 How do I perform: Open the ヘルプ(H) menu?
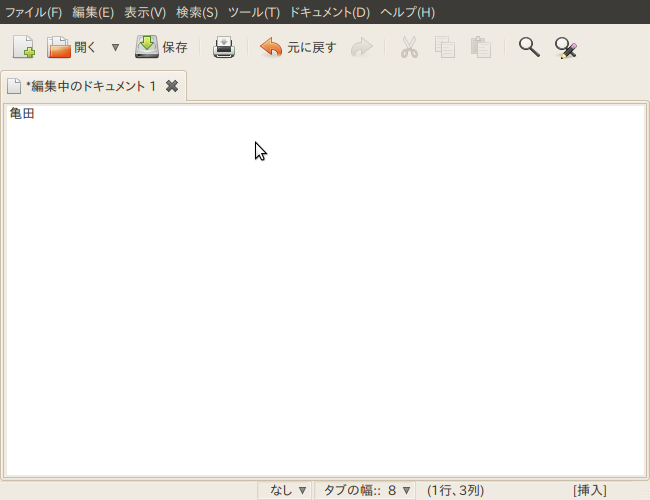click(x=407, y=12)
